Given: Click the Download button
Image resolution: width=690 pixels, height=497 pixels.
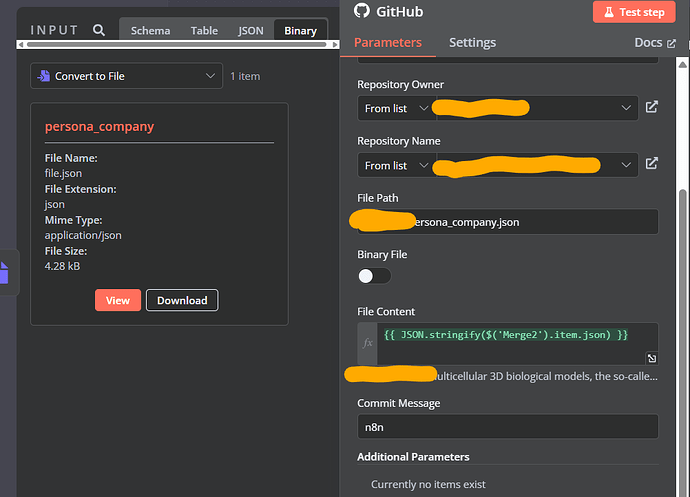Looking at the screenshot, I should (182, 300).
